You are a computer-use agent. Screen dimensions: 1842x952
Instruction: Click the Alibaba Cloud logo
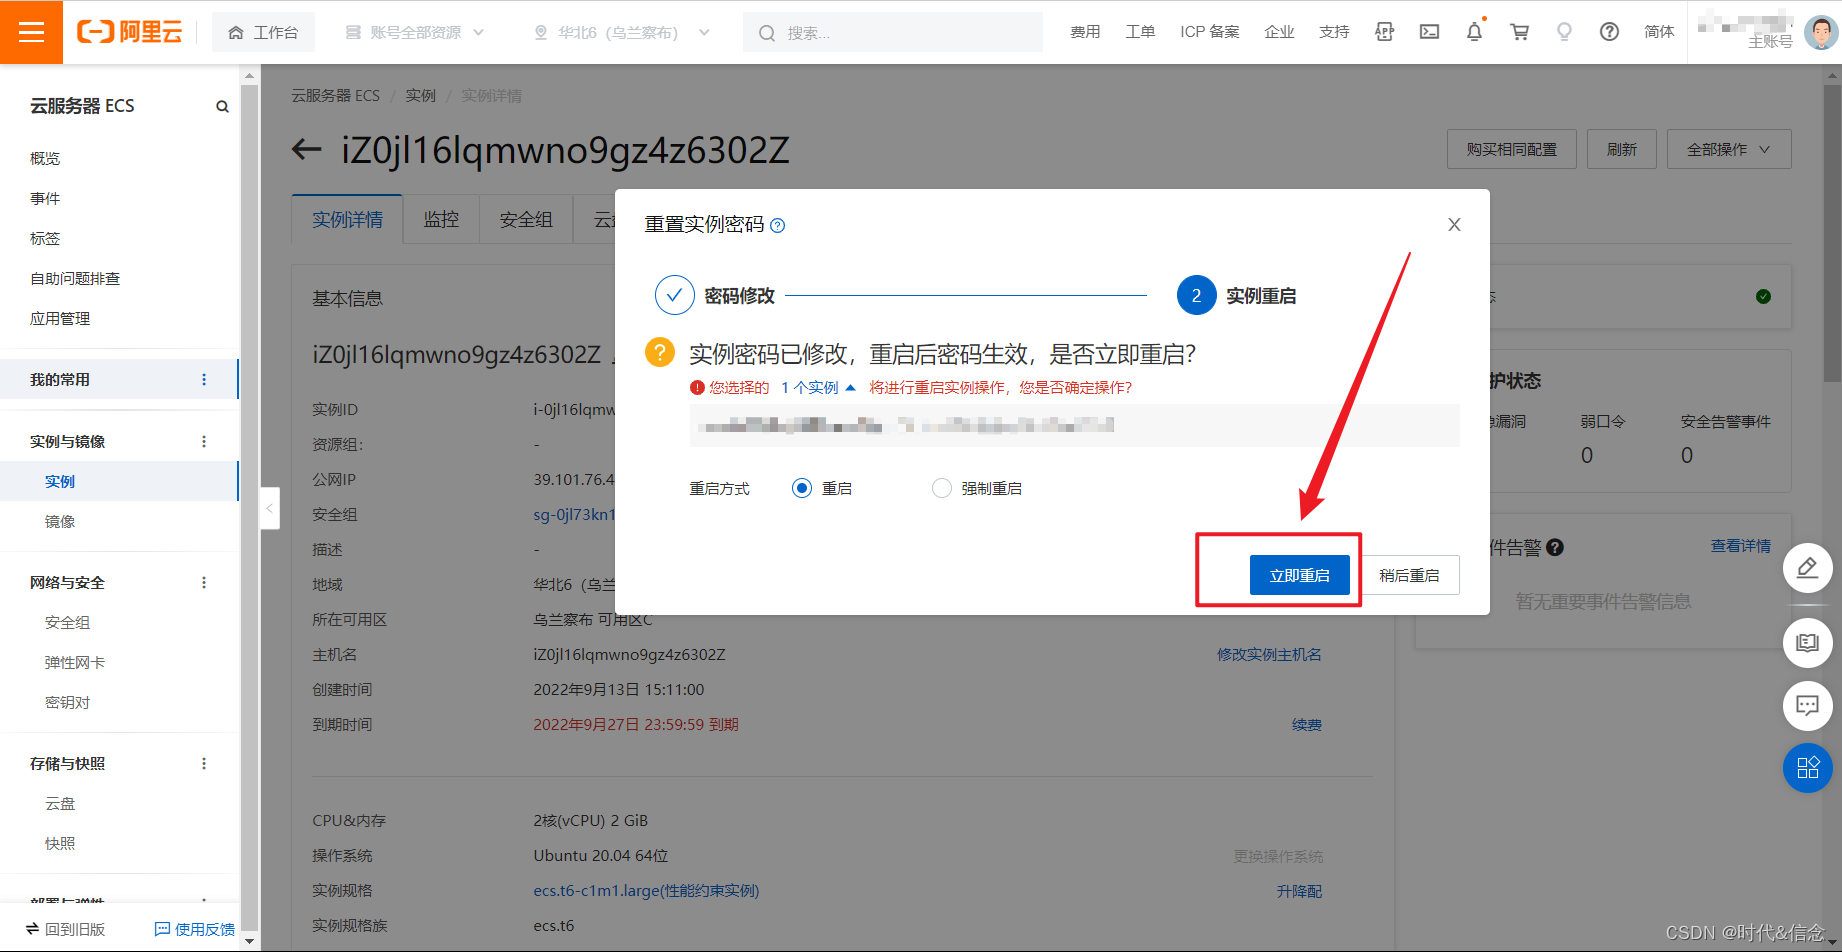click(x=130, y=32)
